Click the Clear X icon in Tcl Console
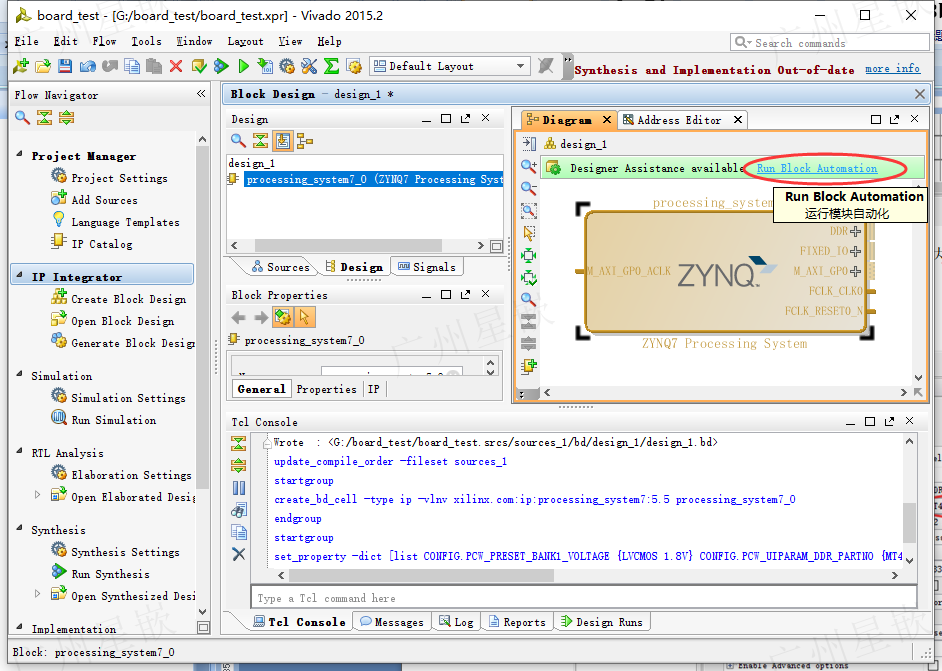942x671 pixels. coord(239,554)
